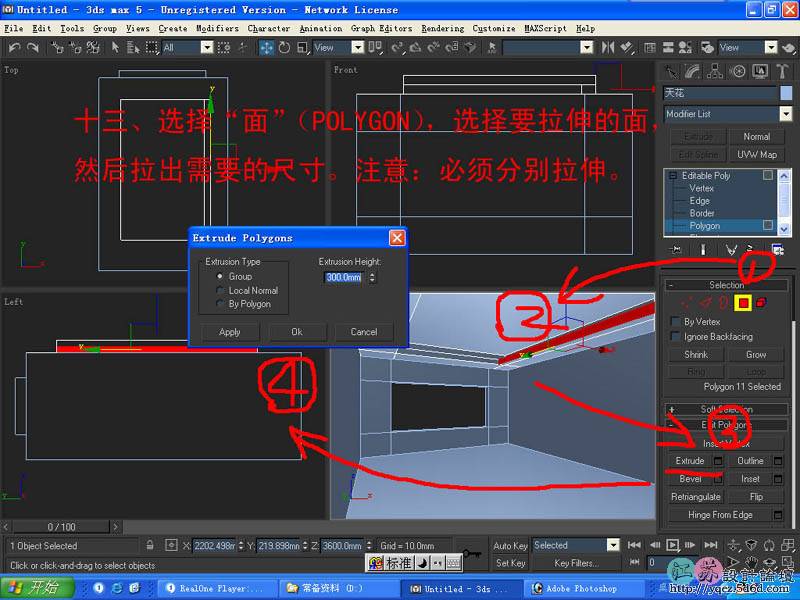Image resolution: width=800 pixels, height=600 pixels.
Task: Open the Create menu
Action: coord(172,29)
